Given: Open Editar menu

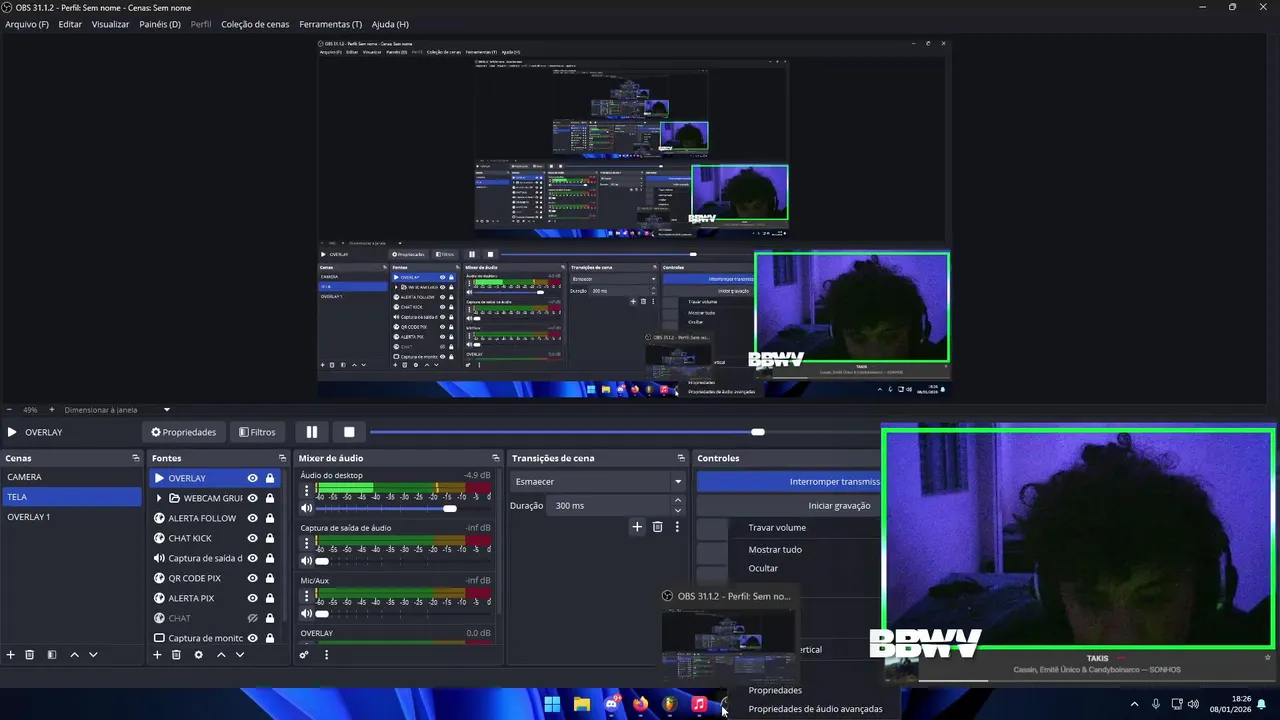Looking at the screenshot, I should [70, 24].
